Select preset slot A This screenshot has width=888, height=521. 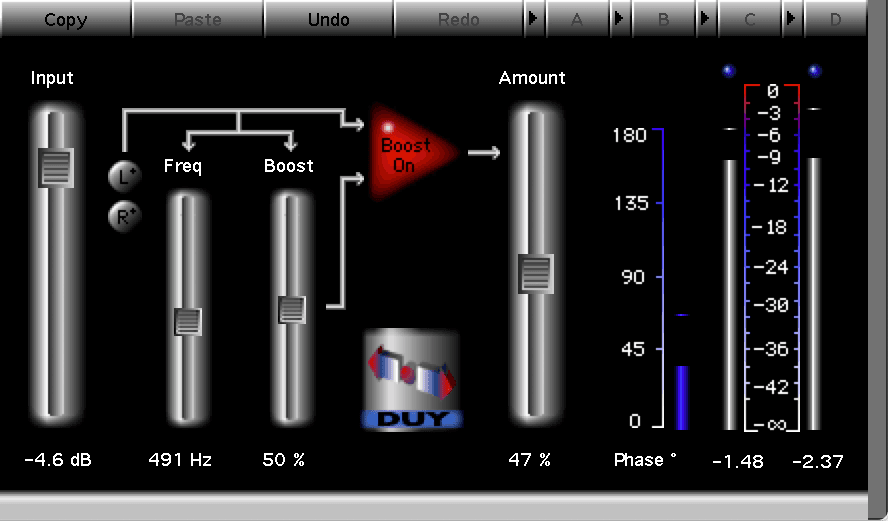tap(577, 18)
